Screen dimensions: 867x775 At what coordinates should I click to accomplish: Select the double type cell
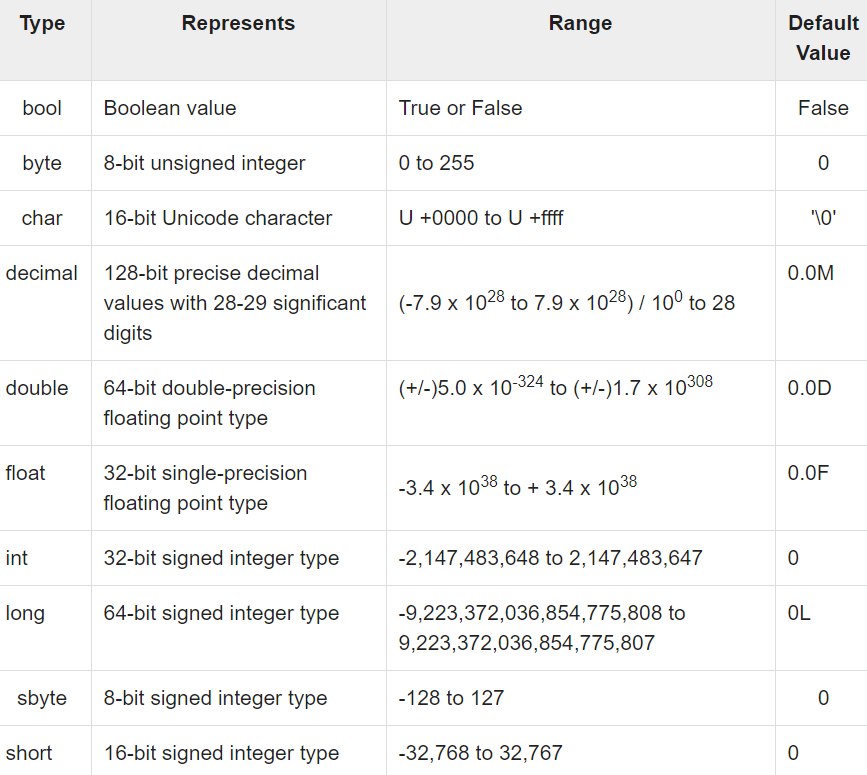point(37,388)
